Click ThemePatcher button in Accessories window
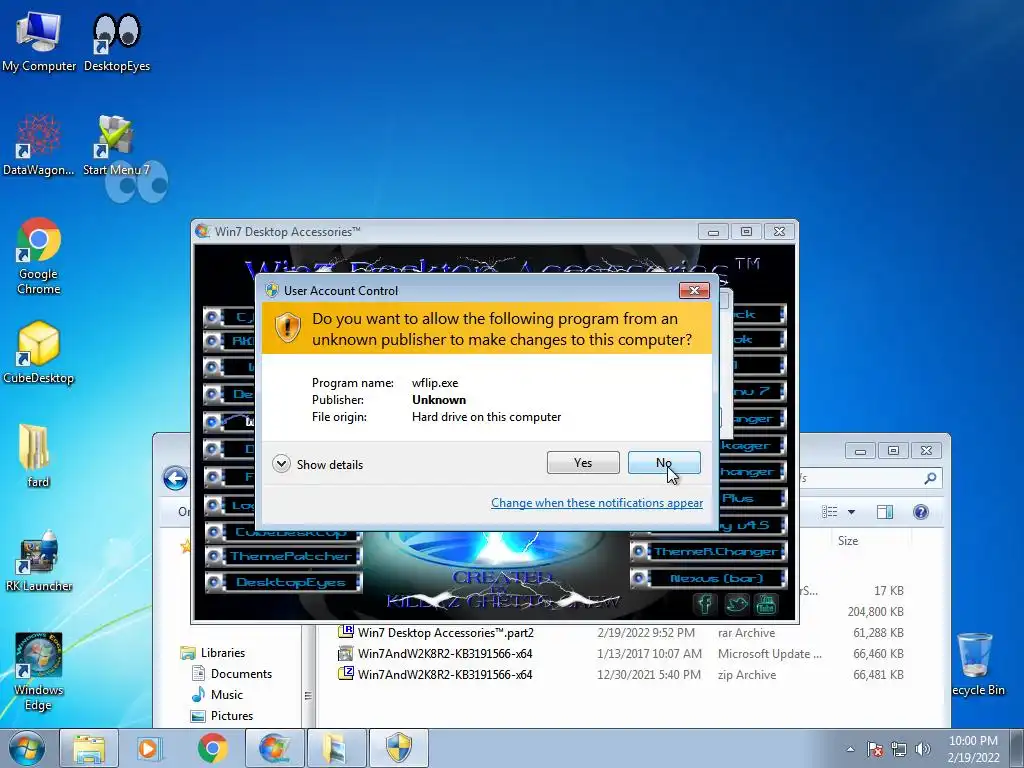1024x768 pixels. 283,556
